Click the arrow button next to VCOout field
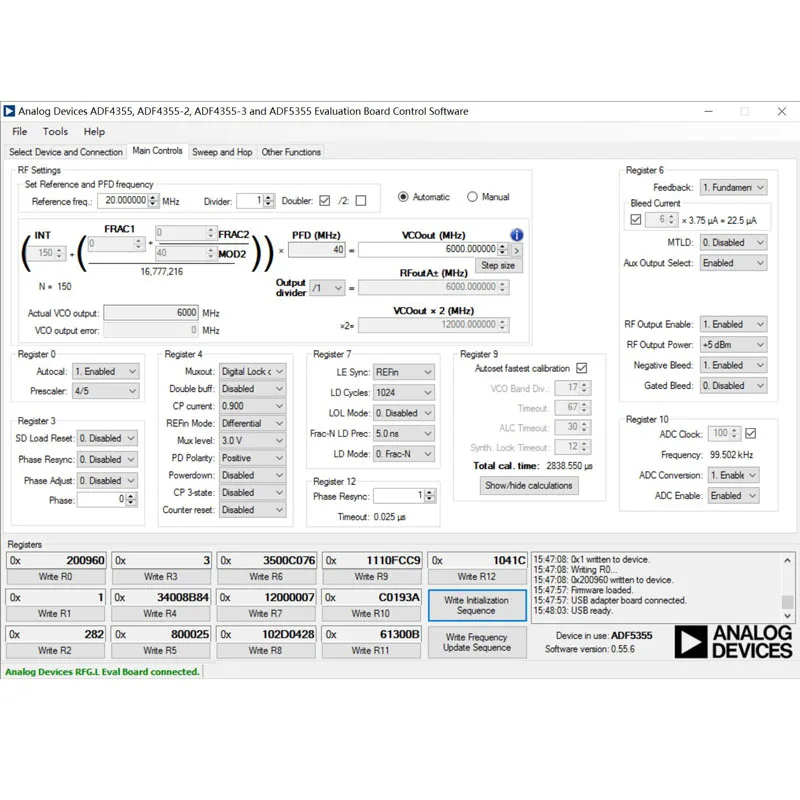The image size is (800, 800). [x=516, y=251]
